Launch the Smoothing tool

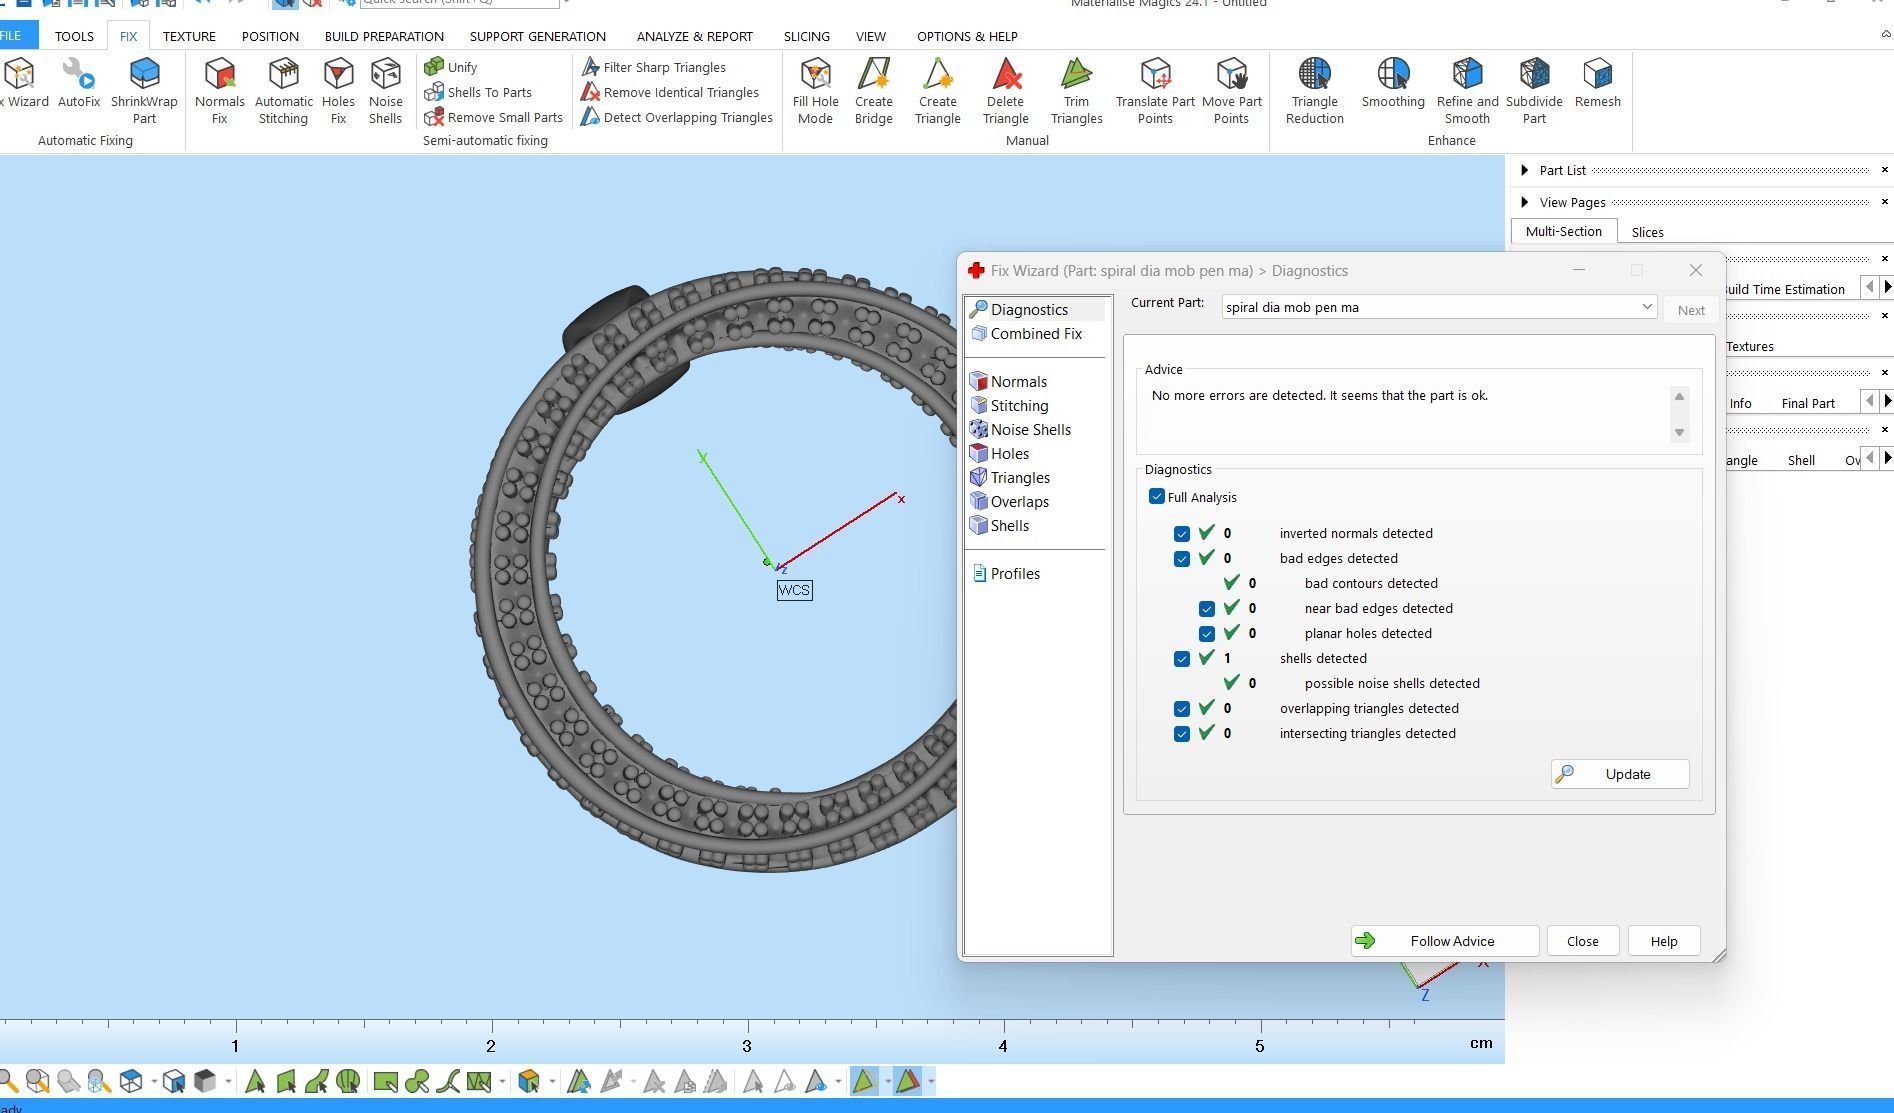coord(1393,83)
